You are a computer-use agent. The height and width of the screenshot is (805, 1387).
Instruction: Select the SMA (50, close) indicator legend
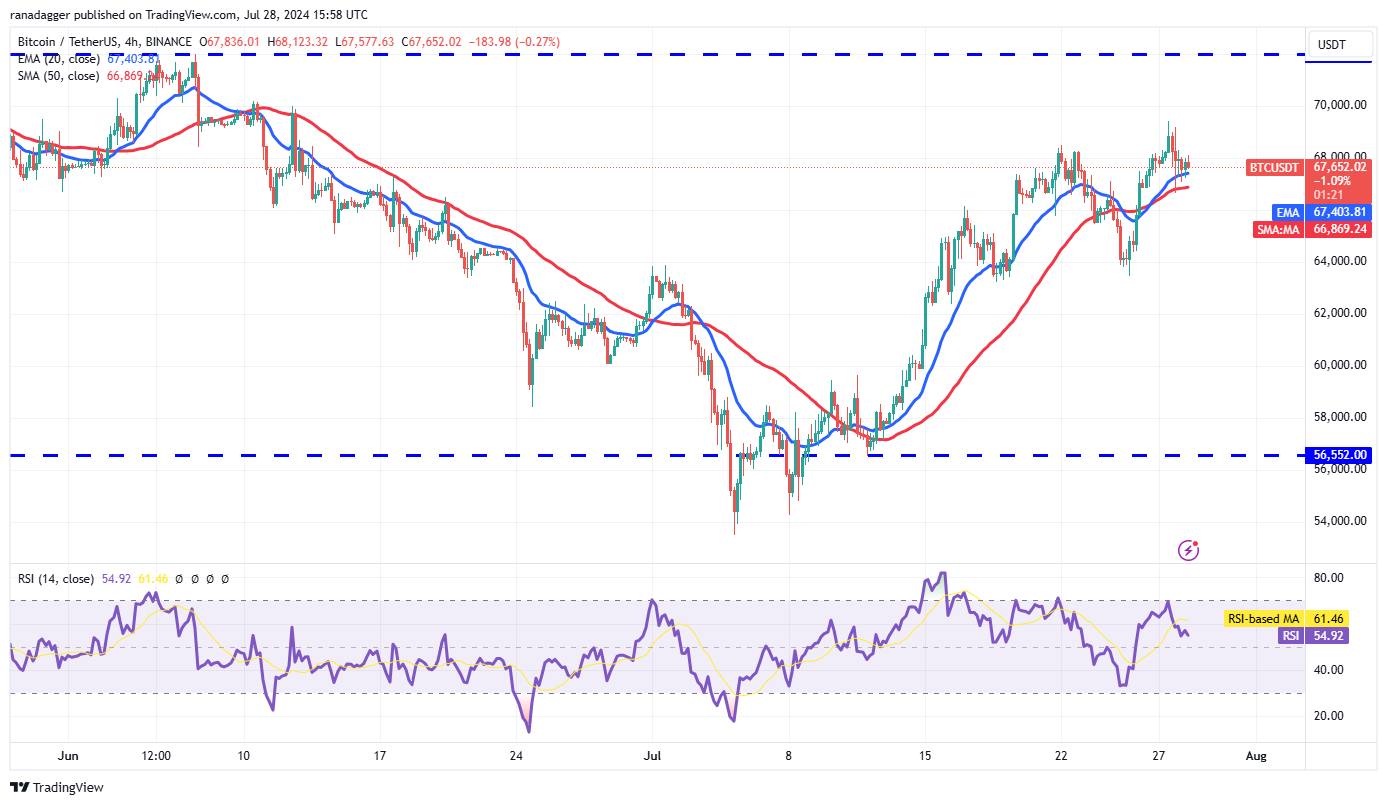click(x=57, y=76)
